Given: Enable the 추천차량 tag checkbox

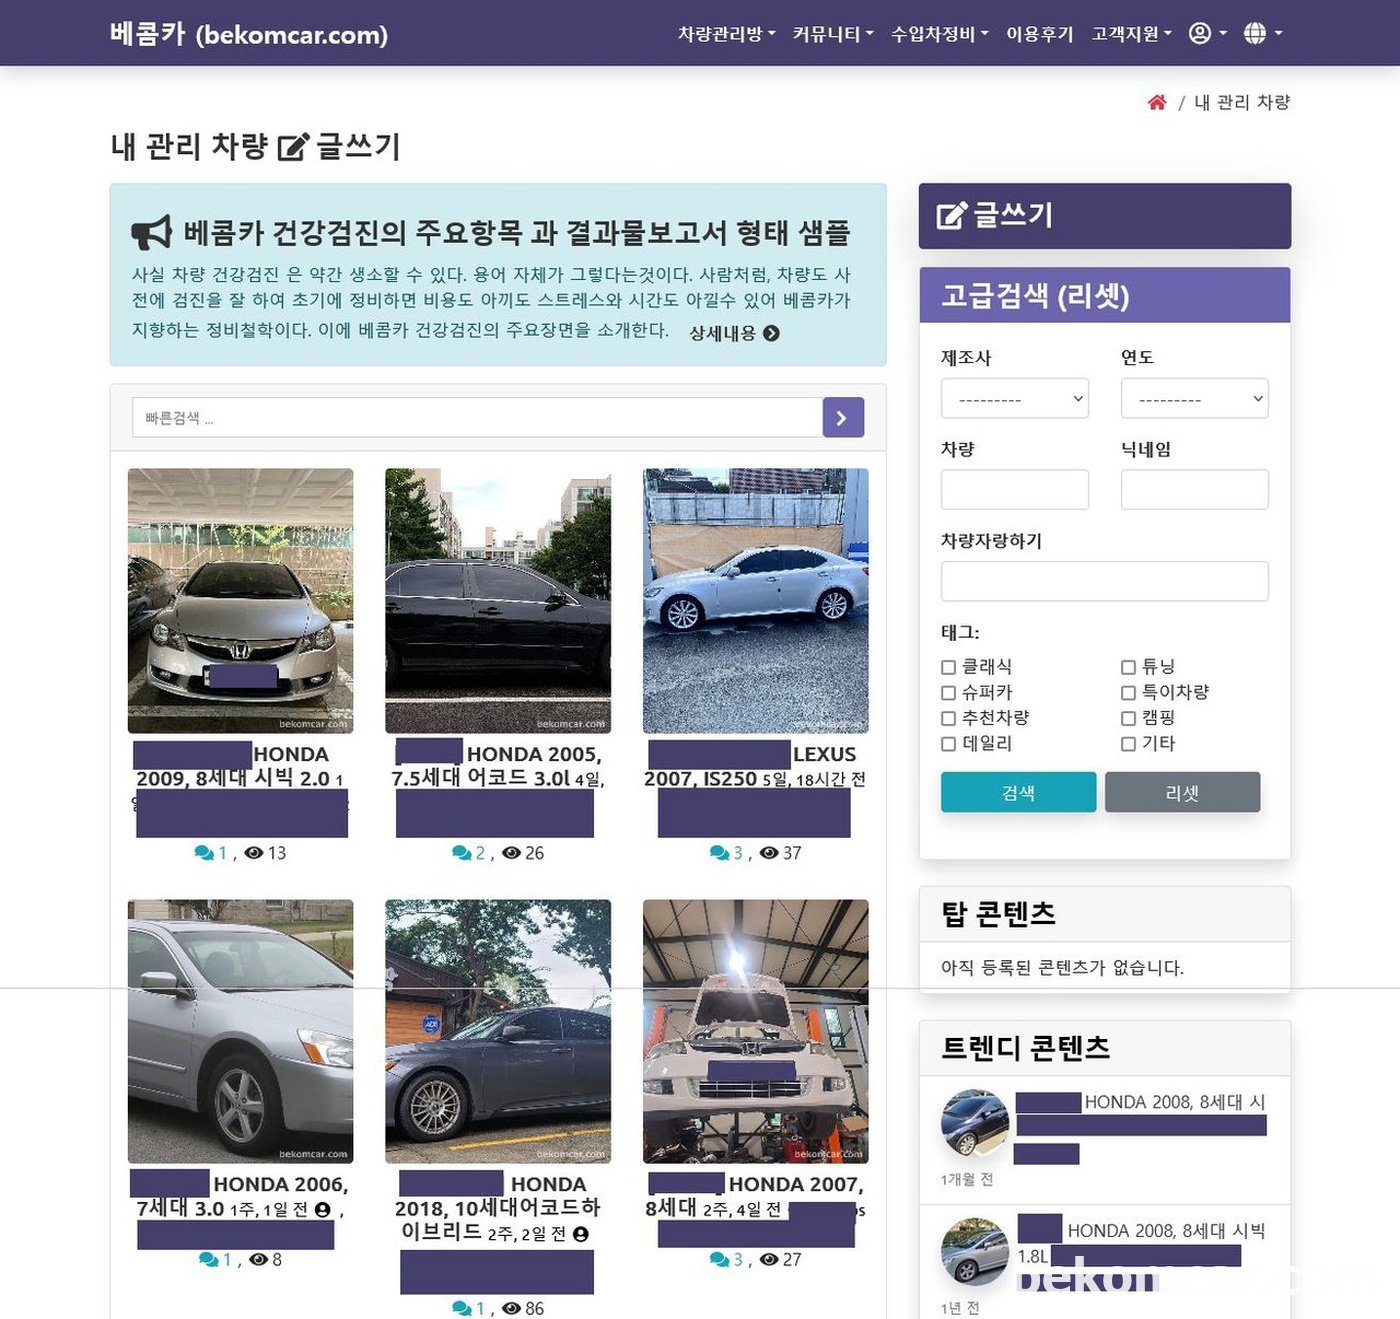Looking at the screenshot, I should tap(948, 718).
